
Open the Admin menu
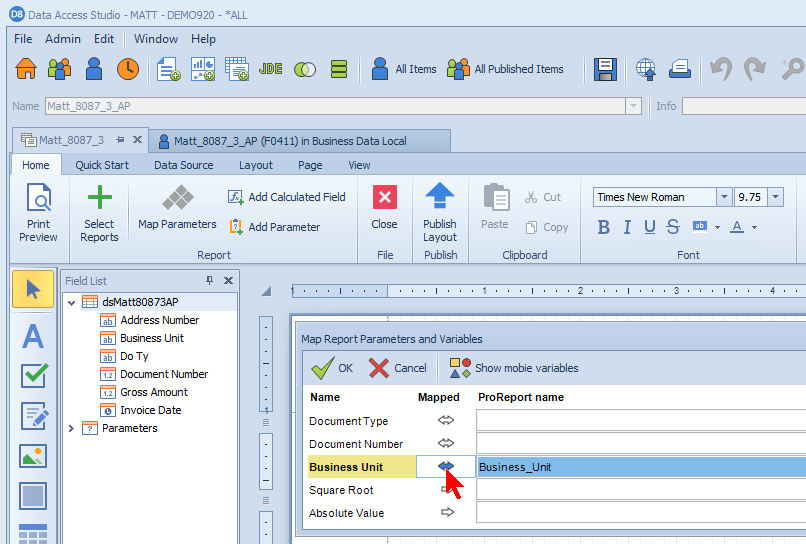(x=63, y=39)
